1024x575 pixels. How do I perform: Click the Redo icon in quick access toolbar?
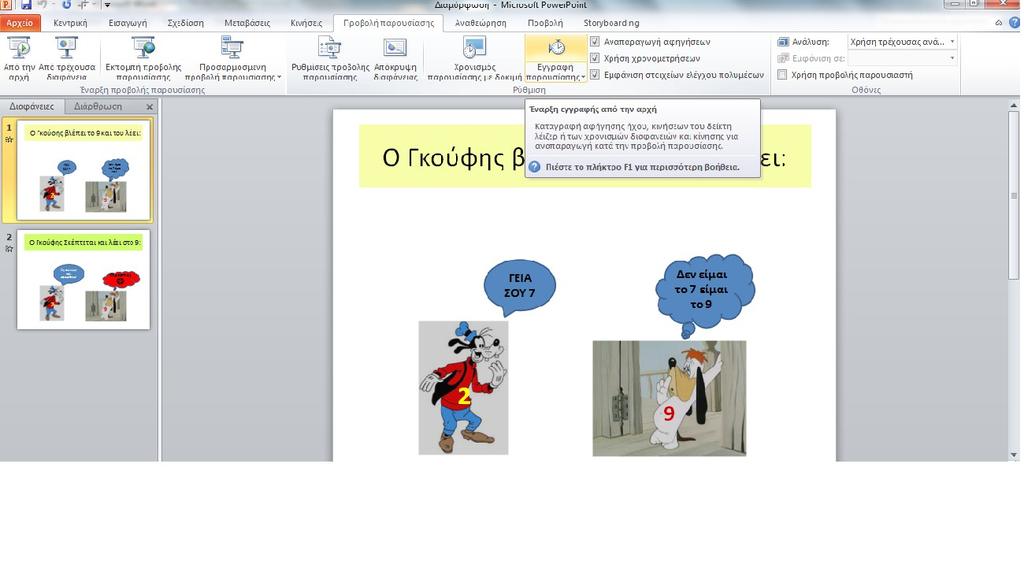tap(67, 5)
